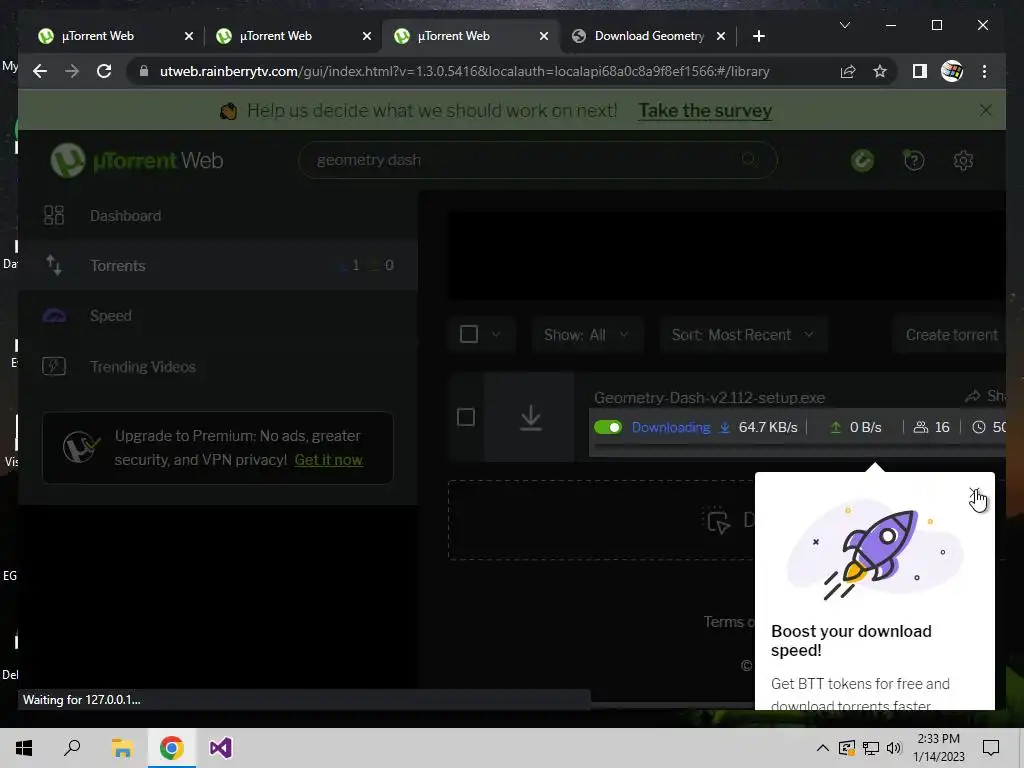Click the search magnifier in geometry dash field
Viewport: 1024px width, 768px height.
point(749,159)
